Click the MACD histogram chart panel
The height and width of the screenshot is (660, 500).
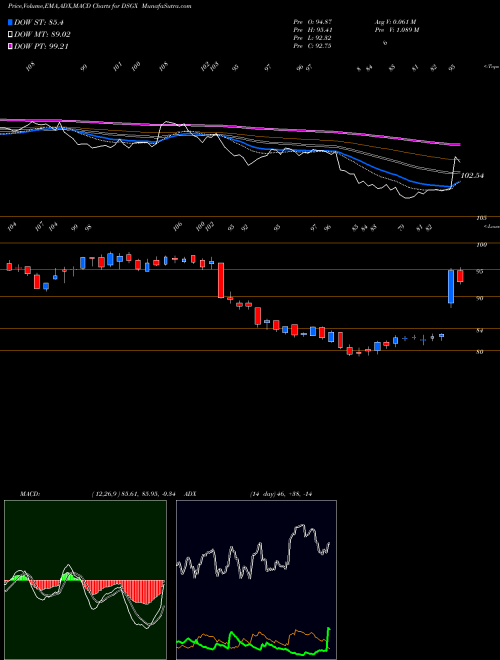point(85,580)
